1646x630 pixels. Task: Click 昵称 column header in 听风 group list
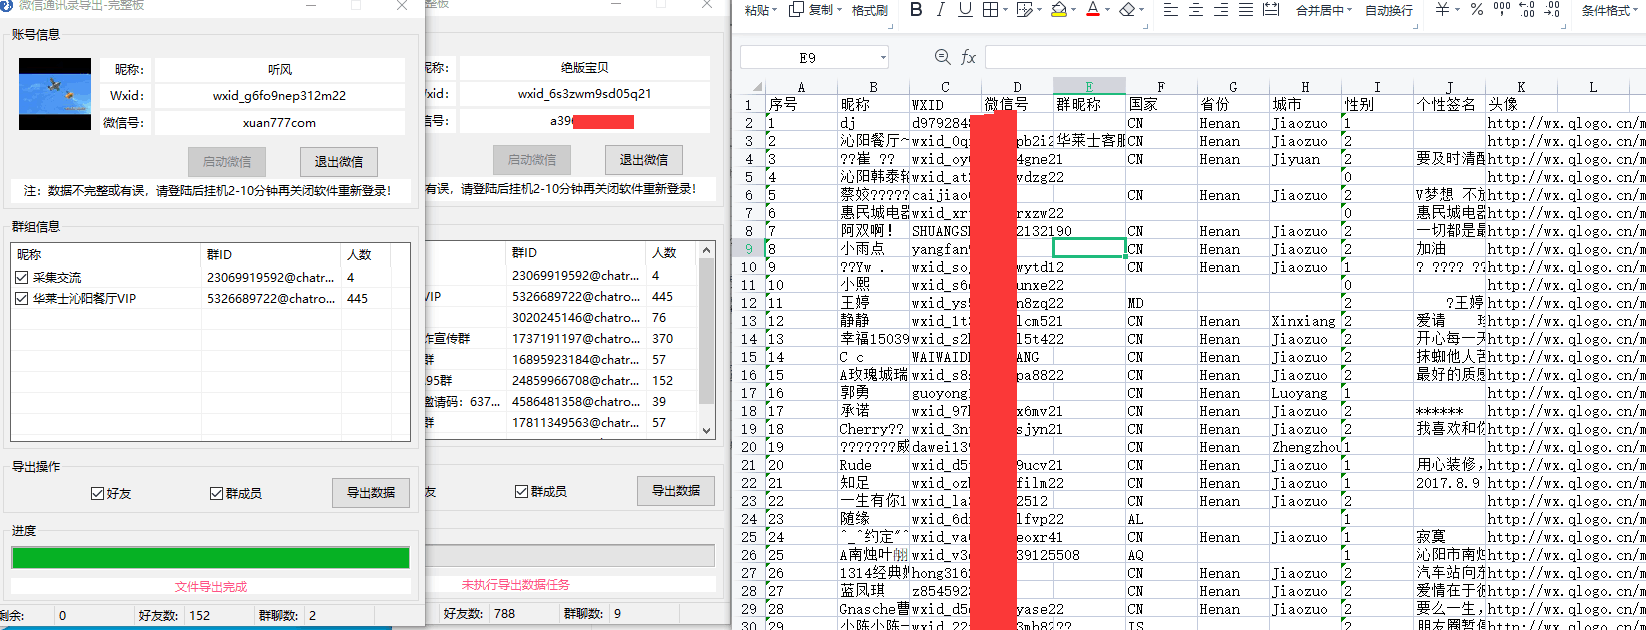(x=106, y=254)
